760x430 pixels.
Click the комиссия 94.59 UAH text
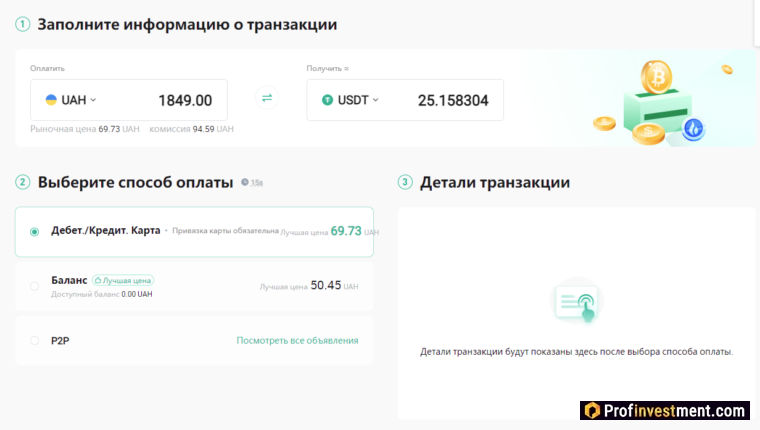191,129
